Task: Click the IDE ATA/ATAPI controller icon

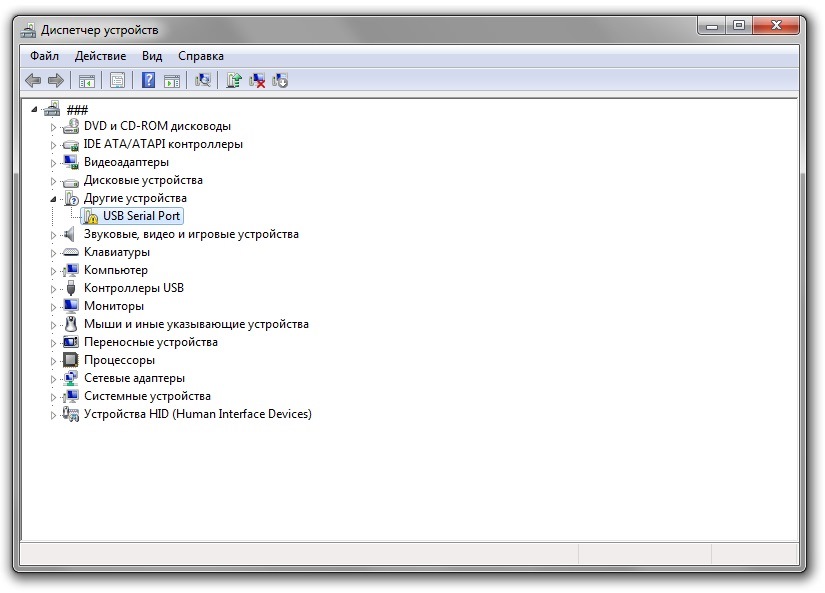Action: (x=71, y=144)
